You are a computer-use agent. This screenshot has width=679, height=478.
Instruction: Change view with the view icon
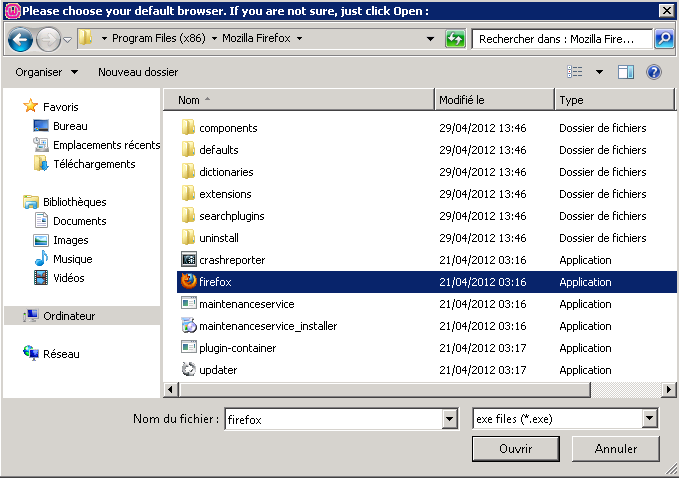[575, 72]
